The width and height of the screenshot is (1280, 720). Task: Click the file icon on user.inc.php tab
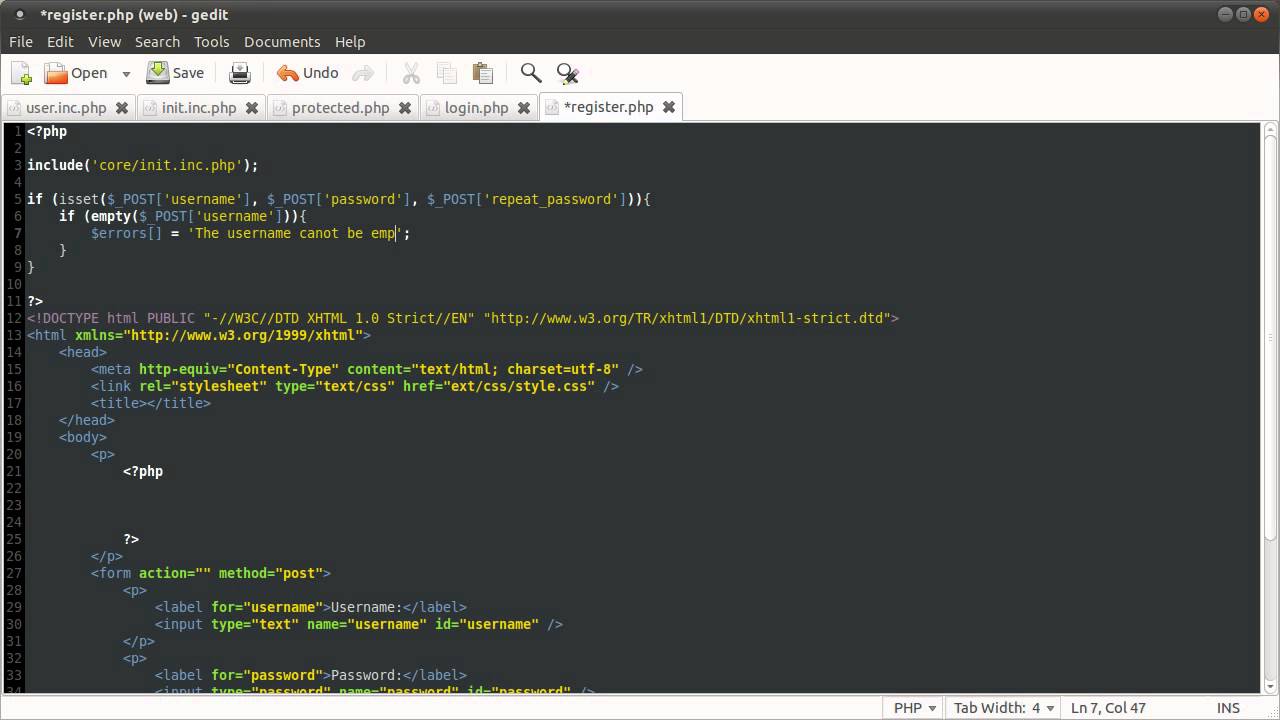[15, 108]
